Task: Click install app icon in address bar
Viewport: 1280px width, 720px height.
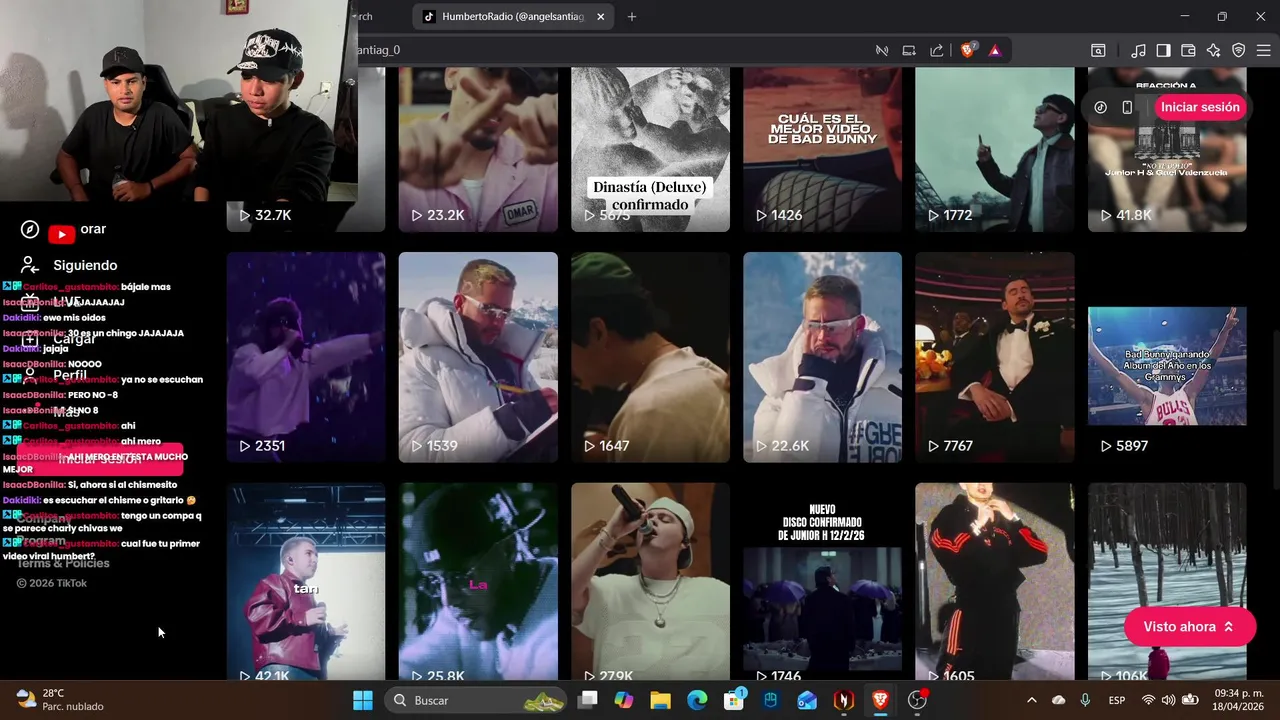Action: [x=909, y=50]
